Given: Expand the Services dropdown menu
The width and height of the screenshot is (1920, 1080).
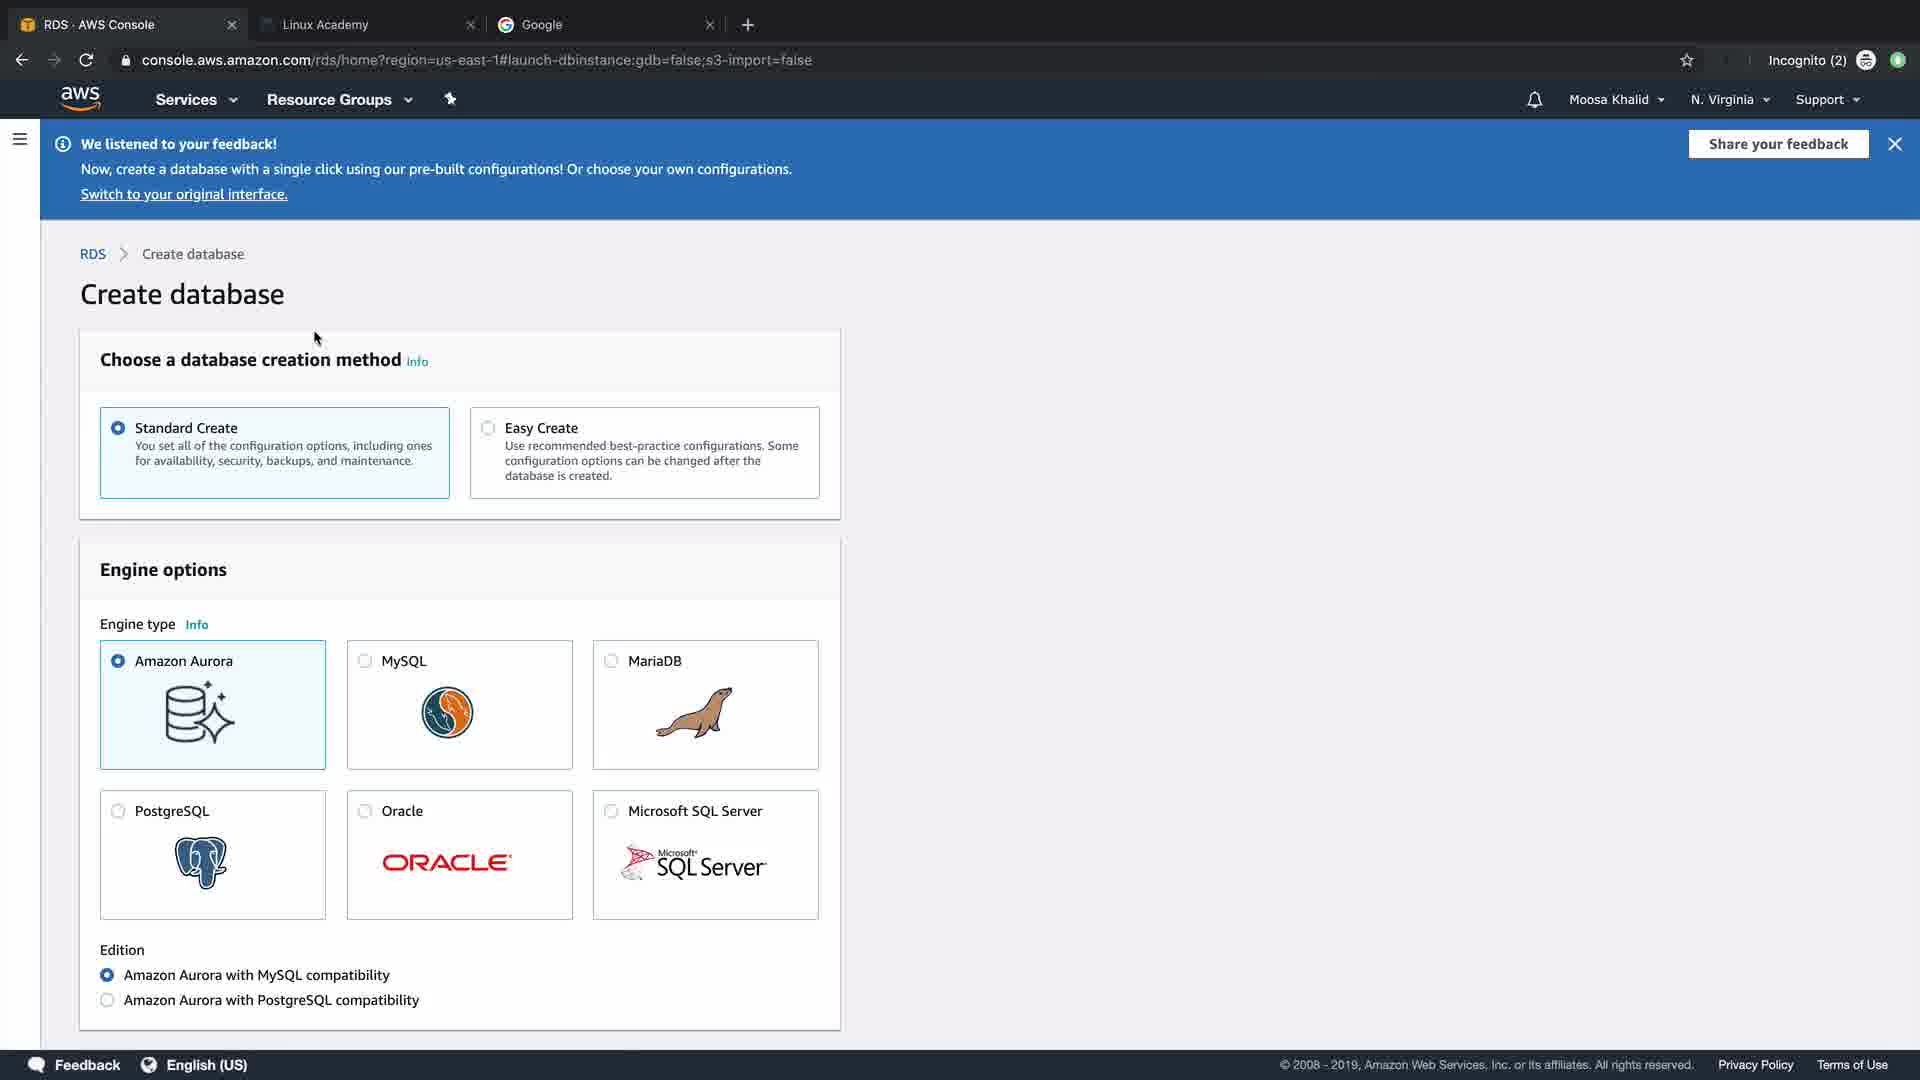Looking at the screenshot, I should (x=196, y=100).
